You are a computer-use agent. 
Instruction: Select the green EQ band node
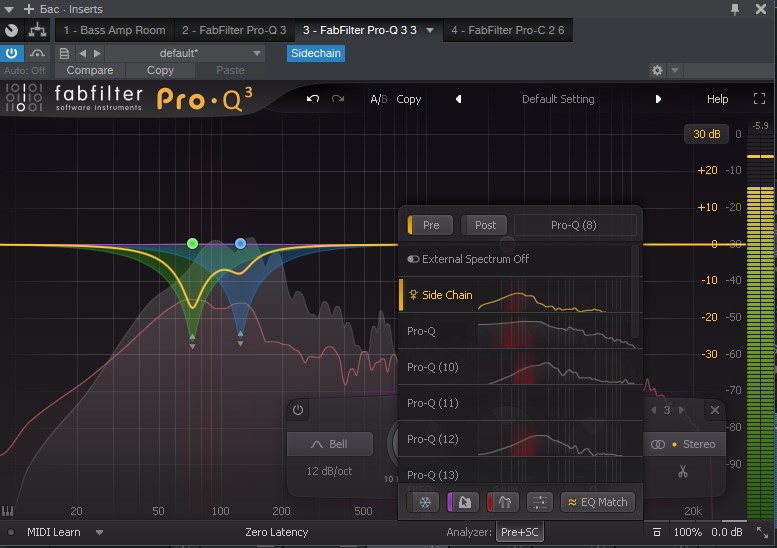coord(192,243)
